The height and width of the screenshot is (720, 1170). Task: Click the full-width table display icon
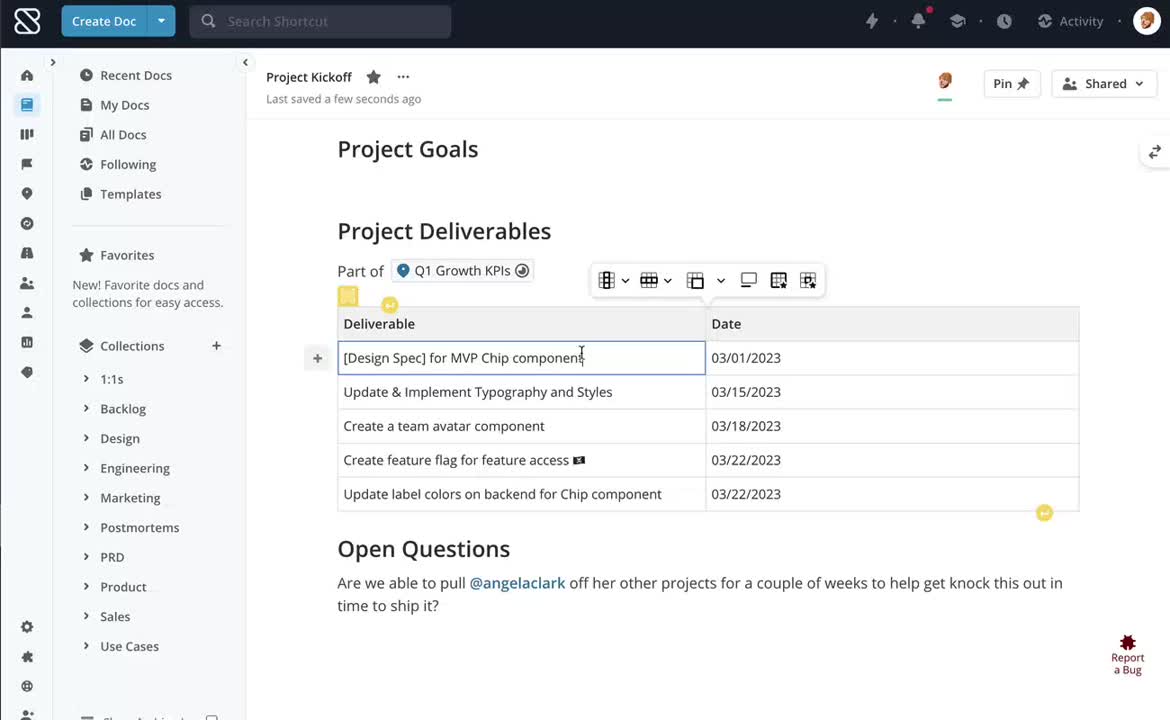(749, 280)
